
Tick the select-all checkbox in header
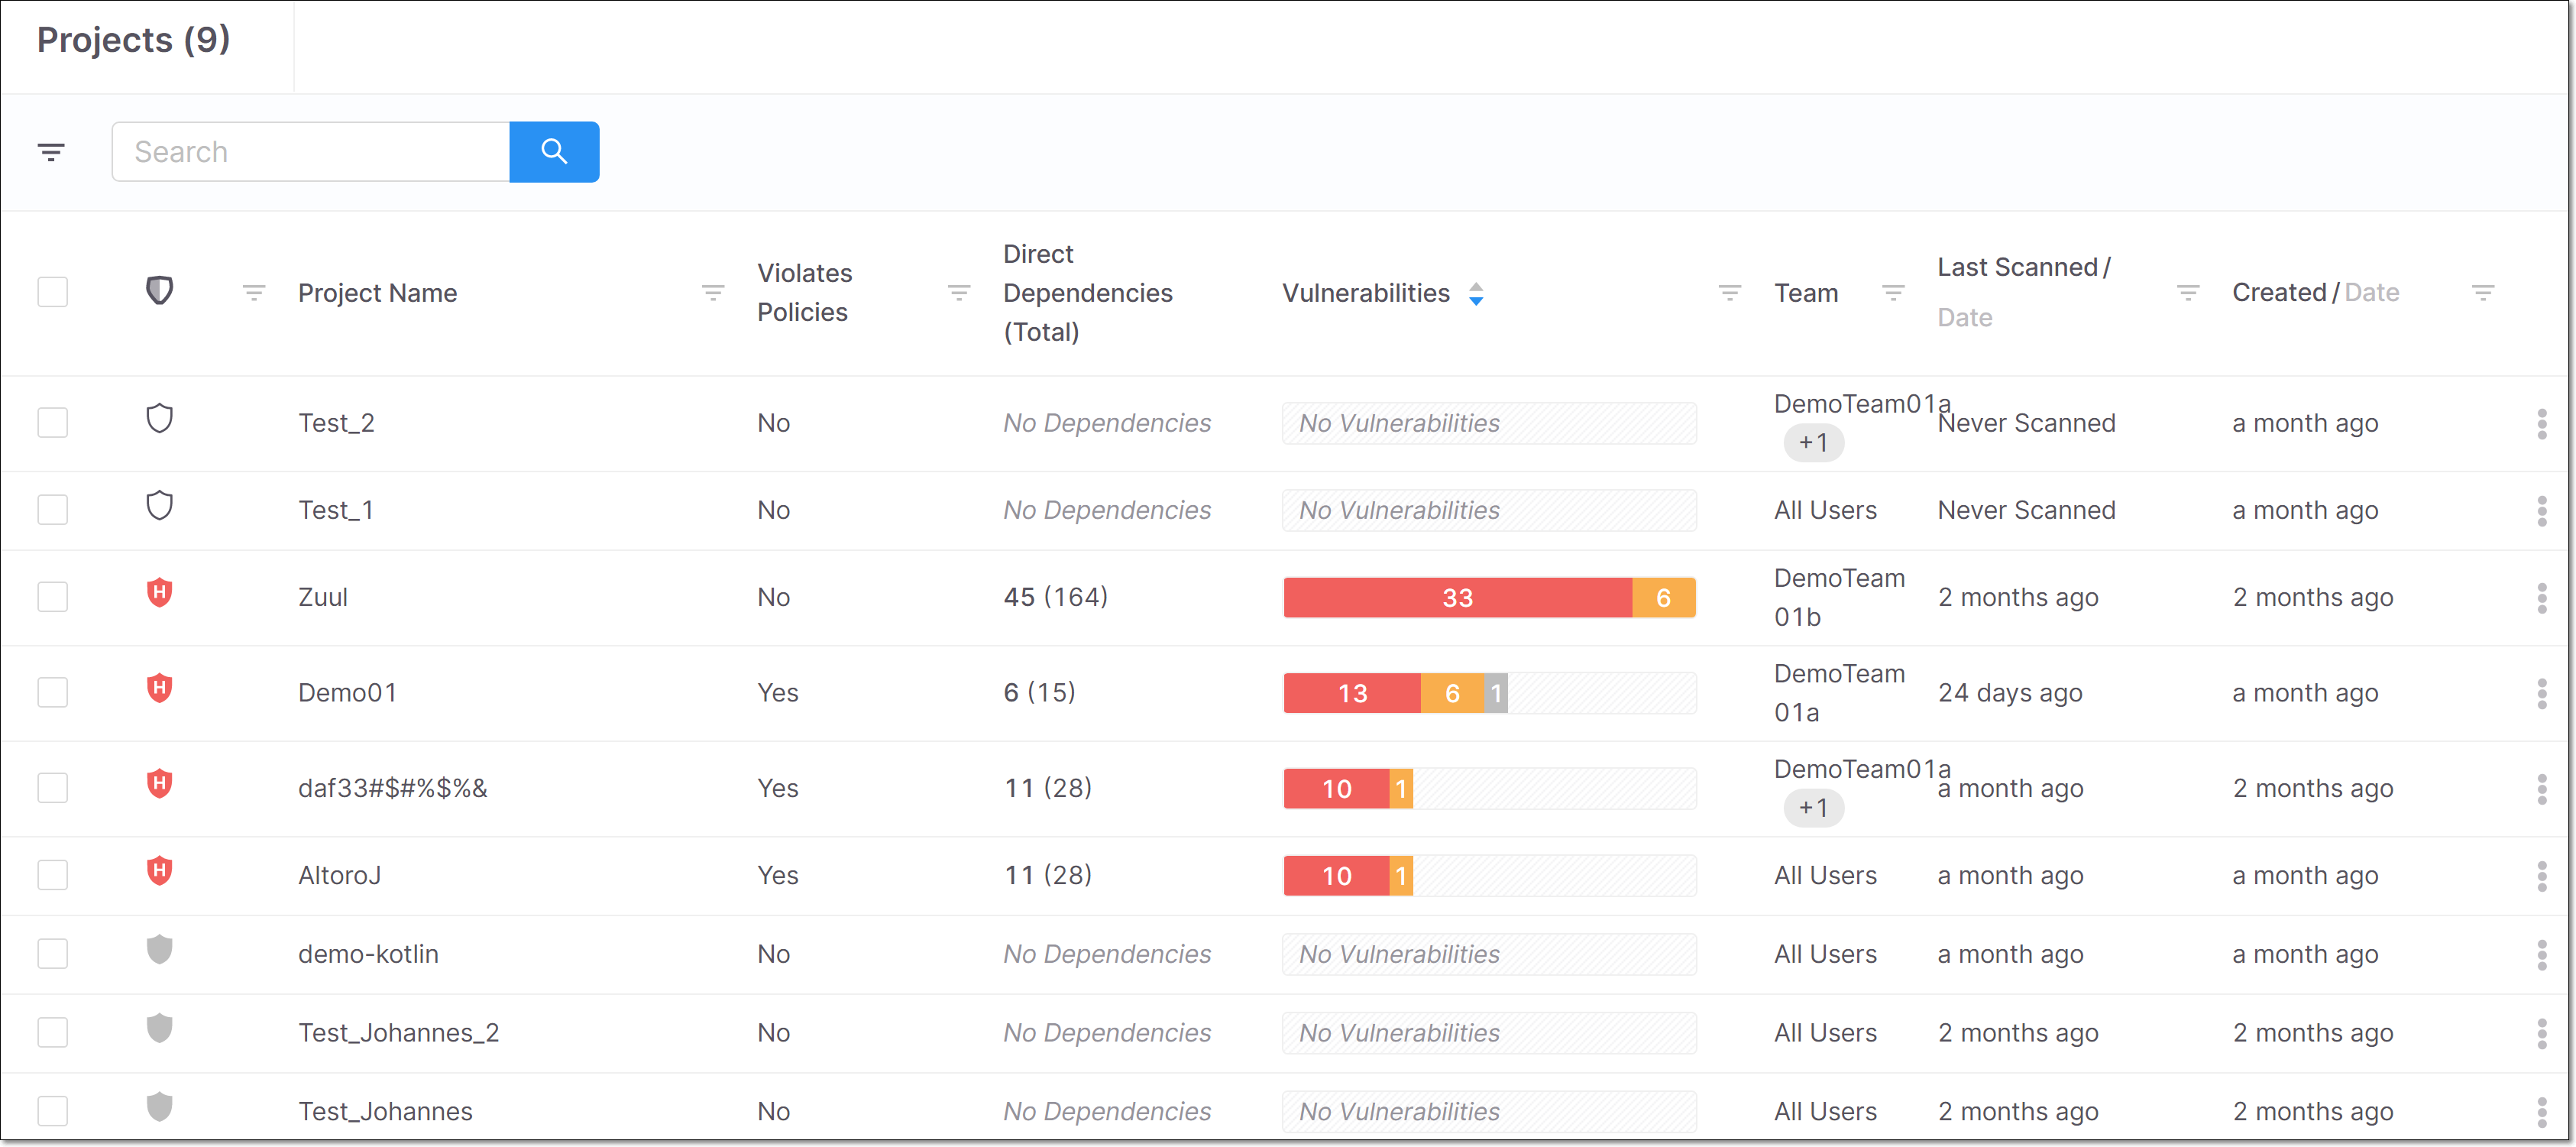coord(52,292)
